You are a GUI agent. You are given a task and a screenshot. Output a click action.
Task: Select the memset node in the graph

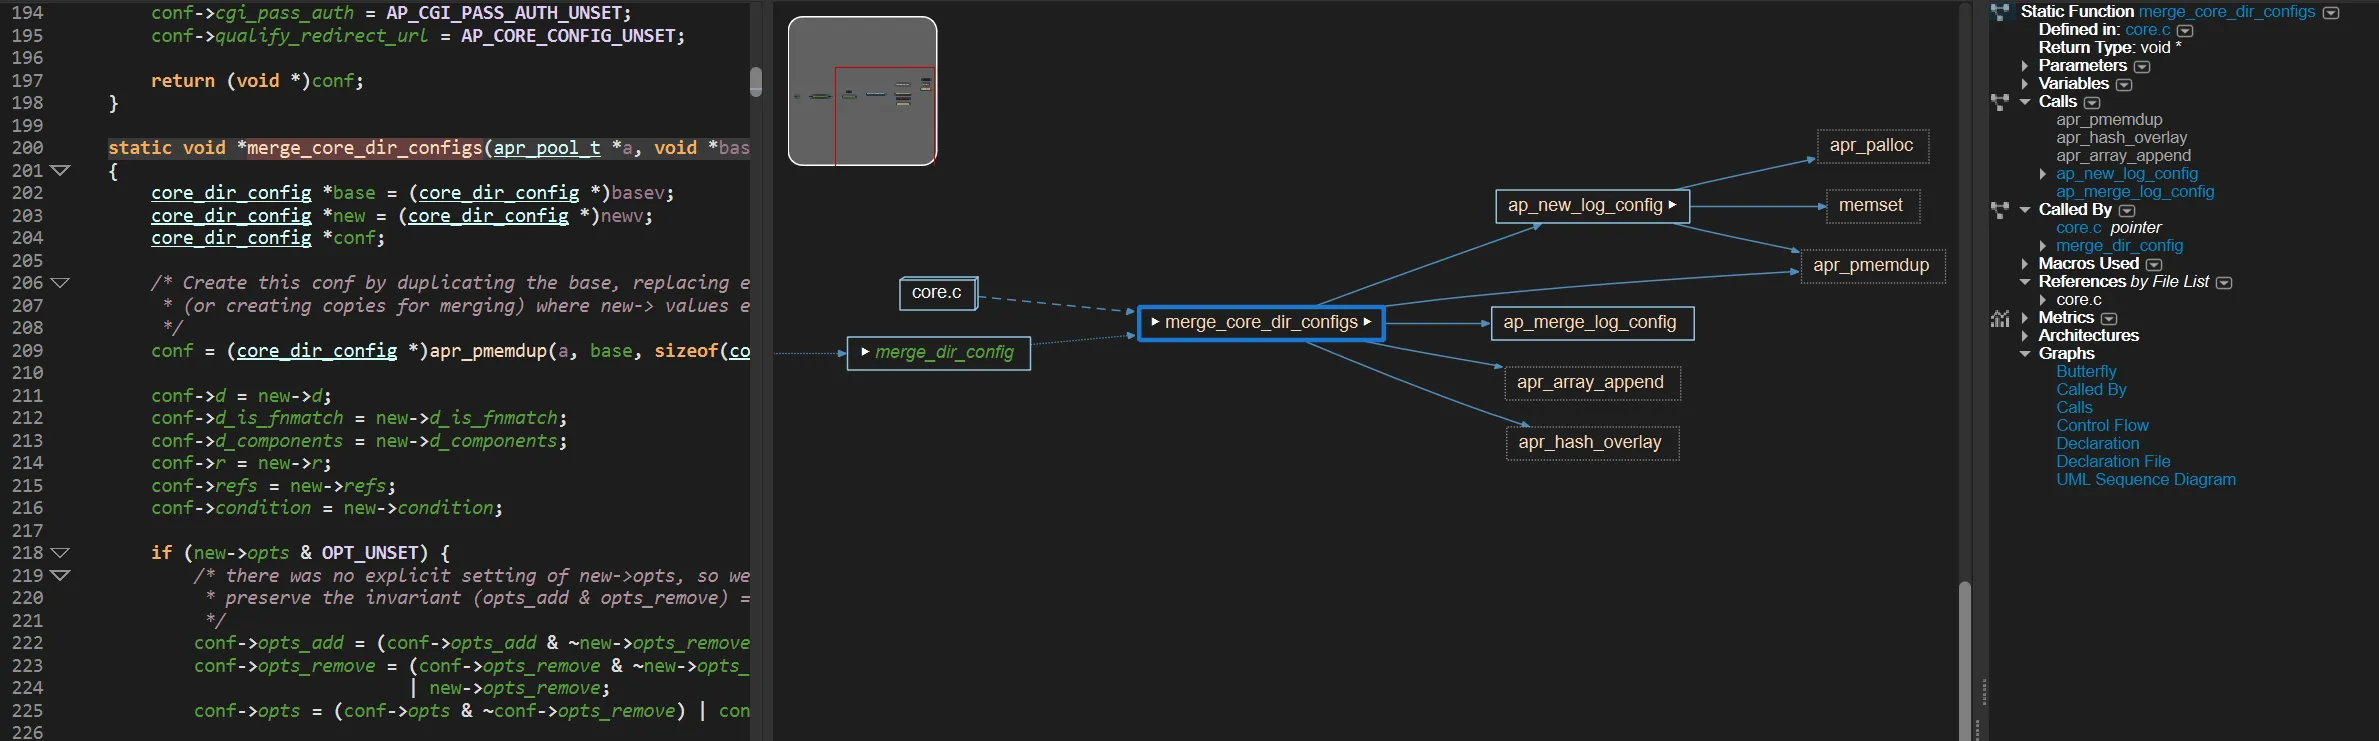(x=1871, y=206)
